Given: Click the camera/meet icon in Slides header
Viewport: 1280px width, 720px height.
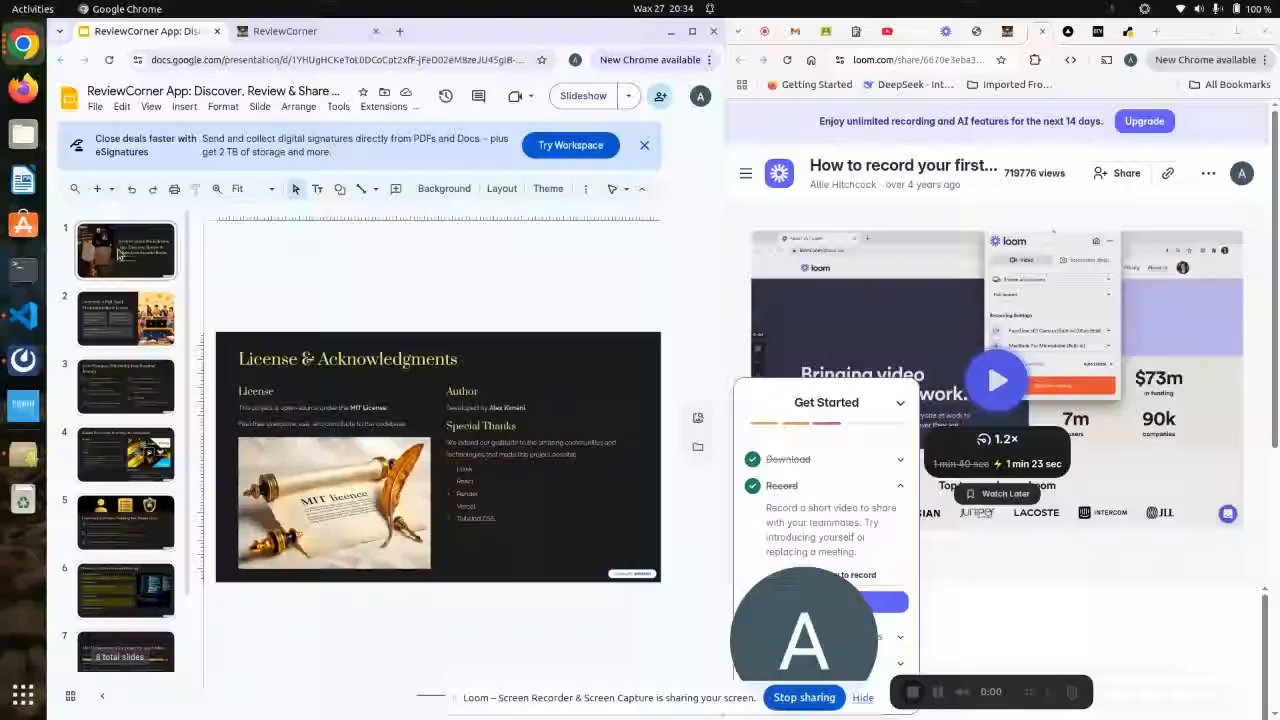Looking at the screenshot, I should (515, 96).
